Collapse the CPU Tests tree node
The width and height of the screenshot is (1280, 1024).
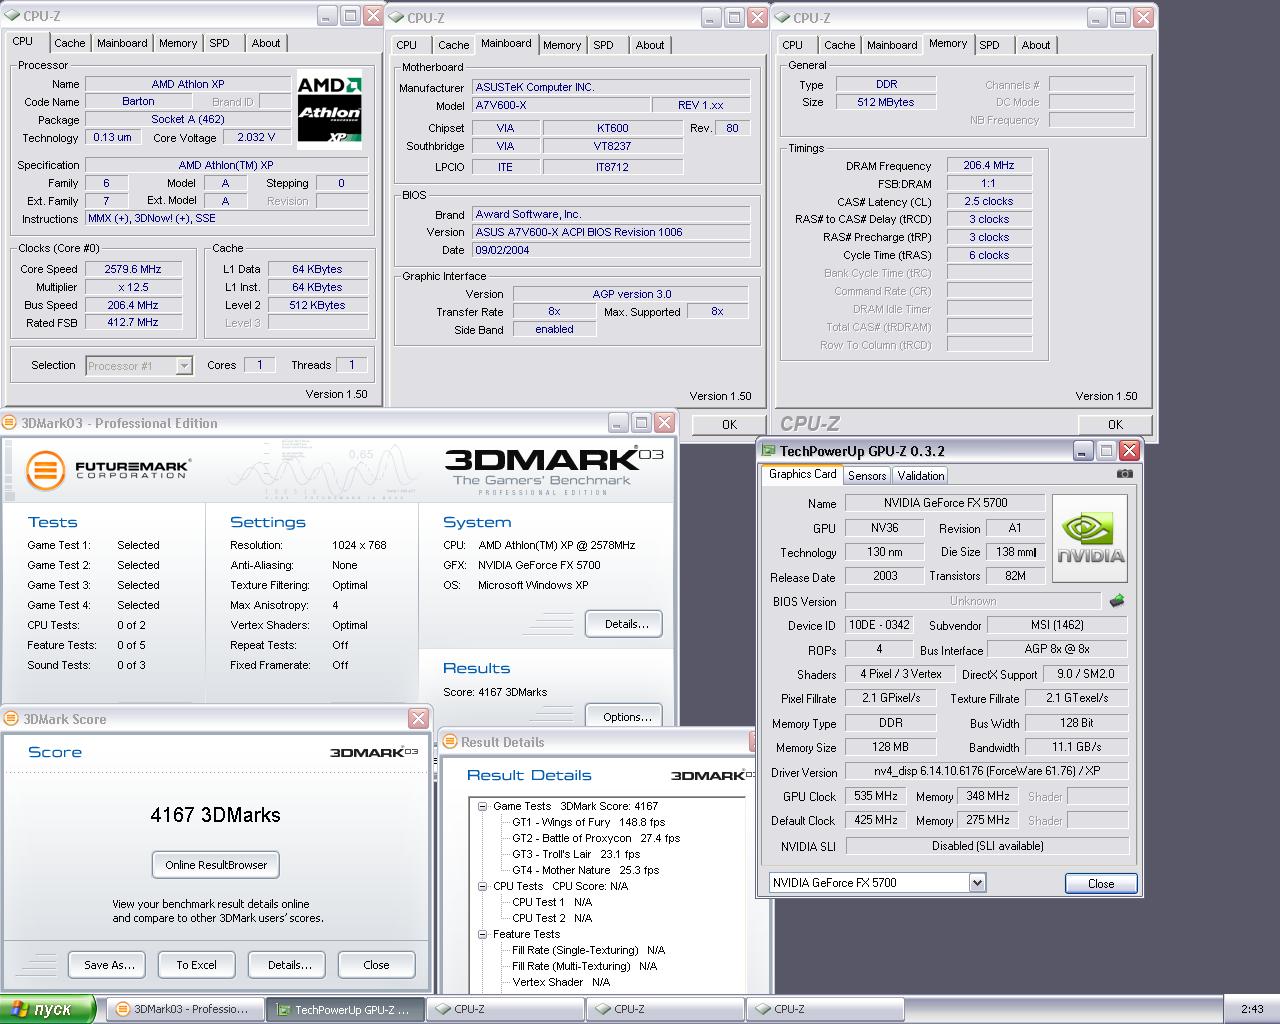coord(482,886)
